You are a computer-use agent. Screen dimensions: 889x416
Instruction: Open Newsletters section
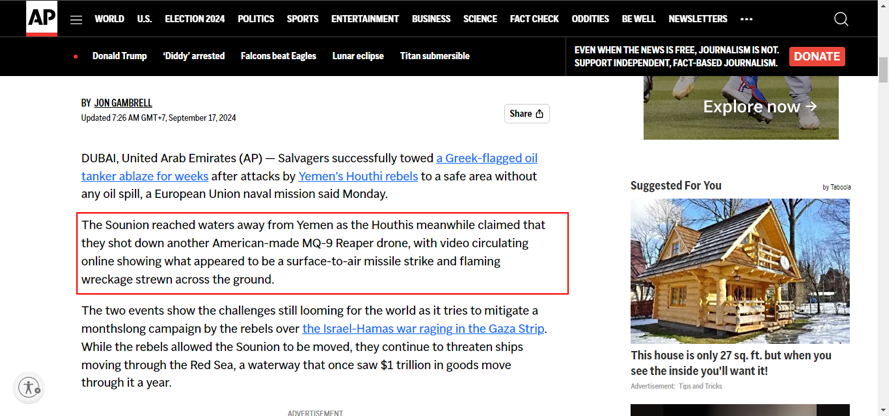tap(698, 19)
